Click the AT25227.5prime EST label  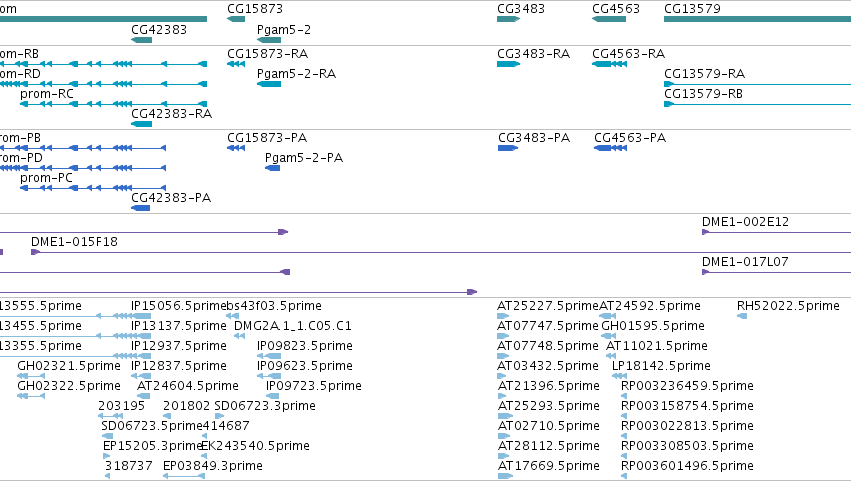point(548,306)
